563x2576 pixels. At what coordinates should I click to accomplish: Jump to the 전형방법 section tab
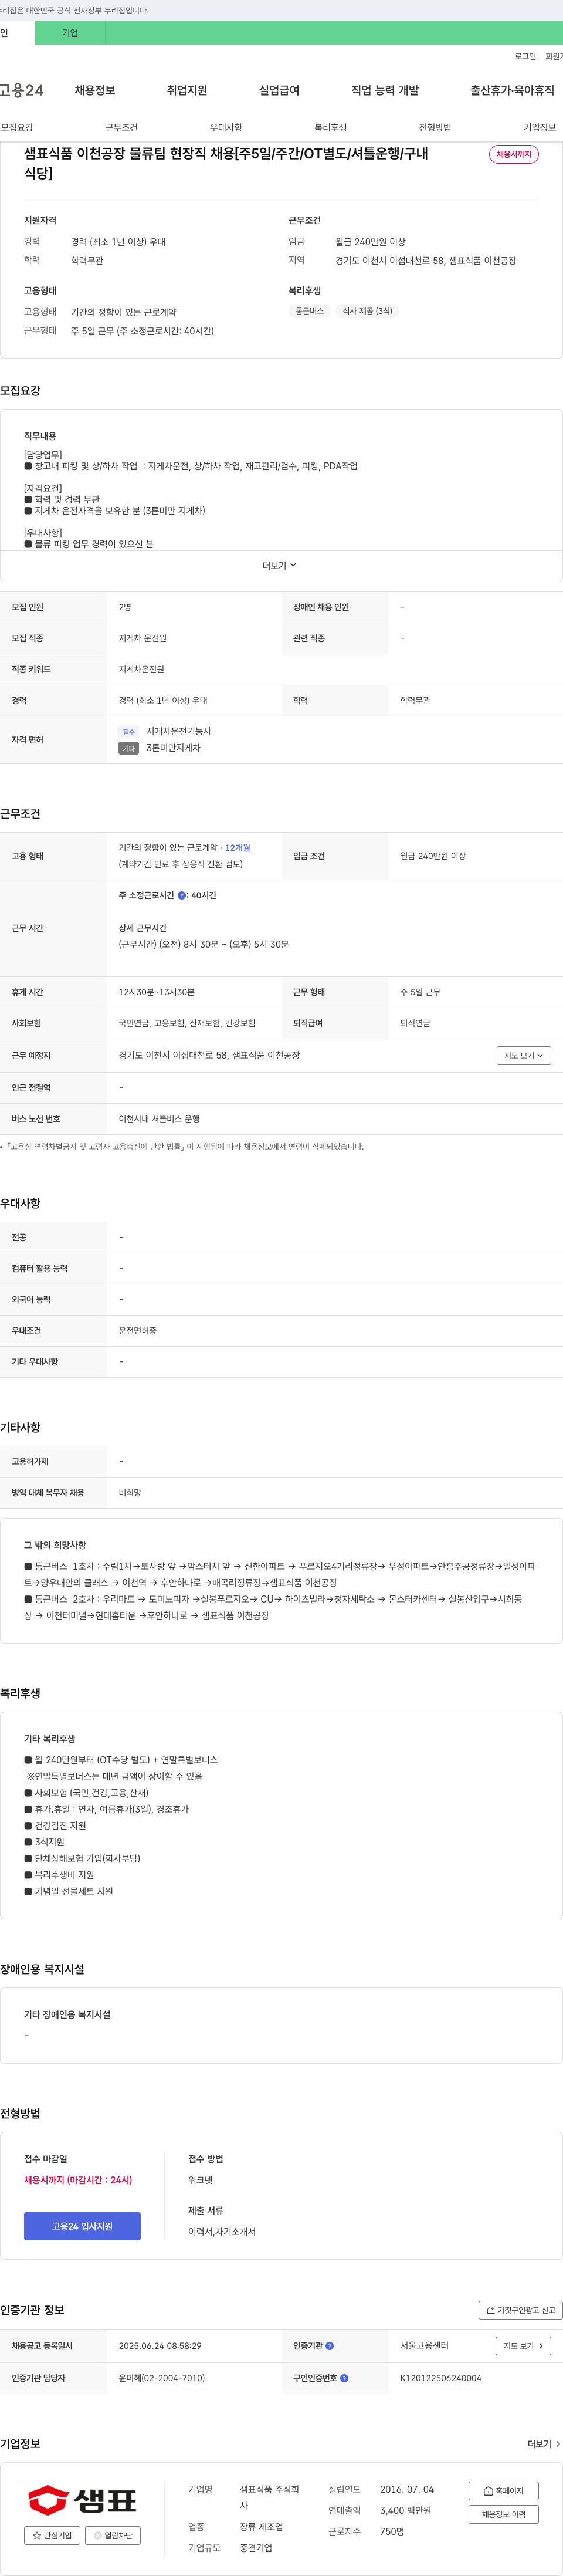435,128
